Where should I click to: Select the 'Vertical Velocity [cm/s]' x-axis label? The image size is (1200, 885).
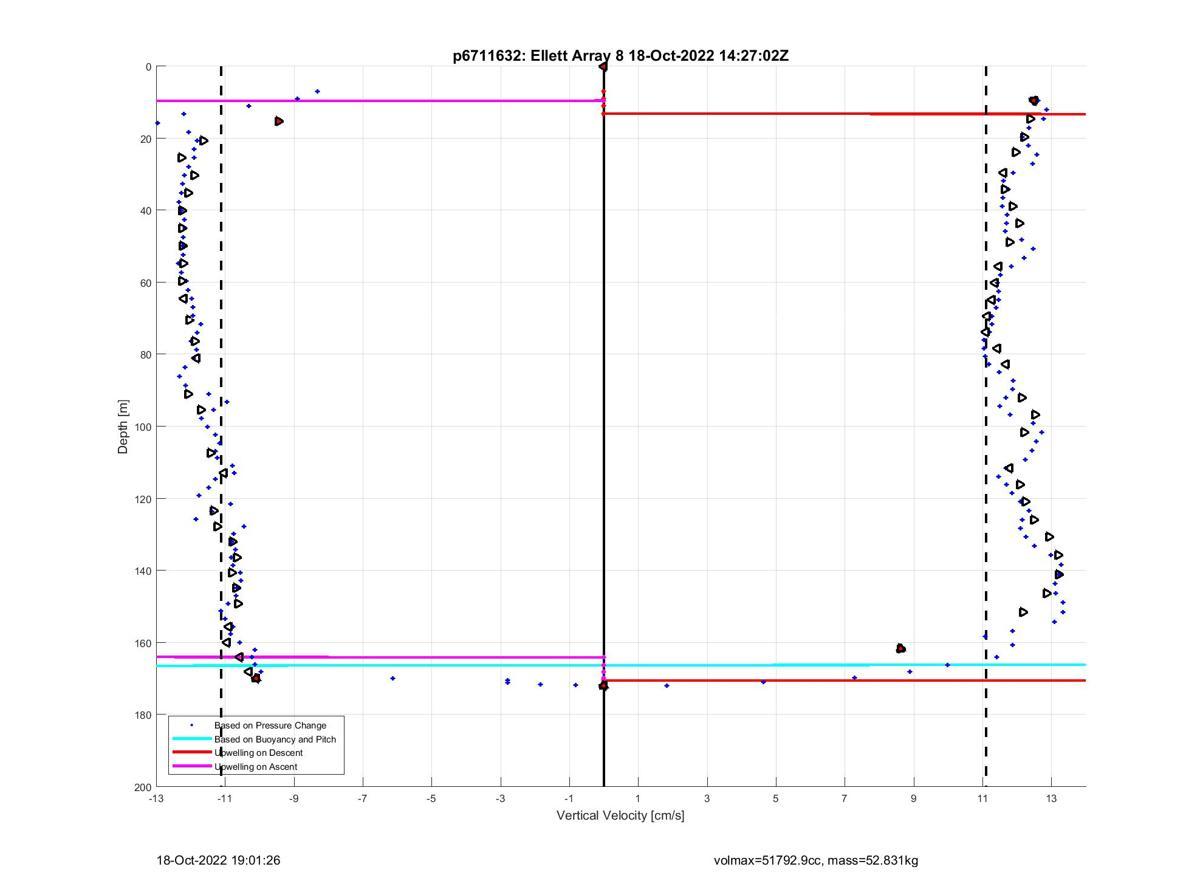(620, 816)
